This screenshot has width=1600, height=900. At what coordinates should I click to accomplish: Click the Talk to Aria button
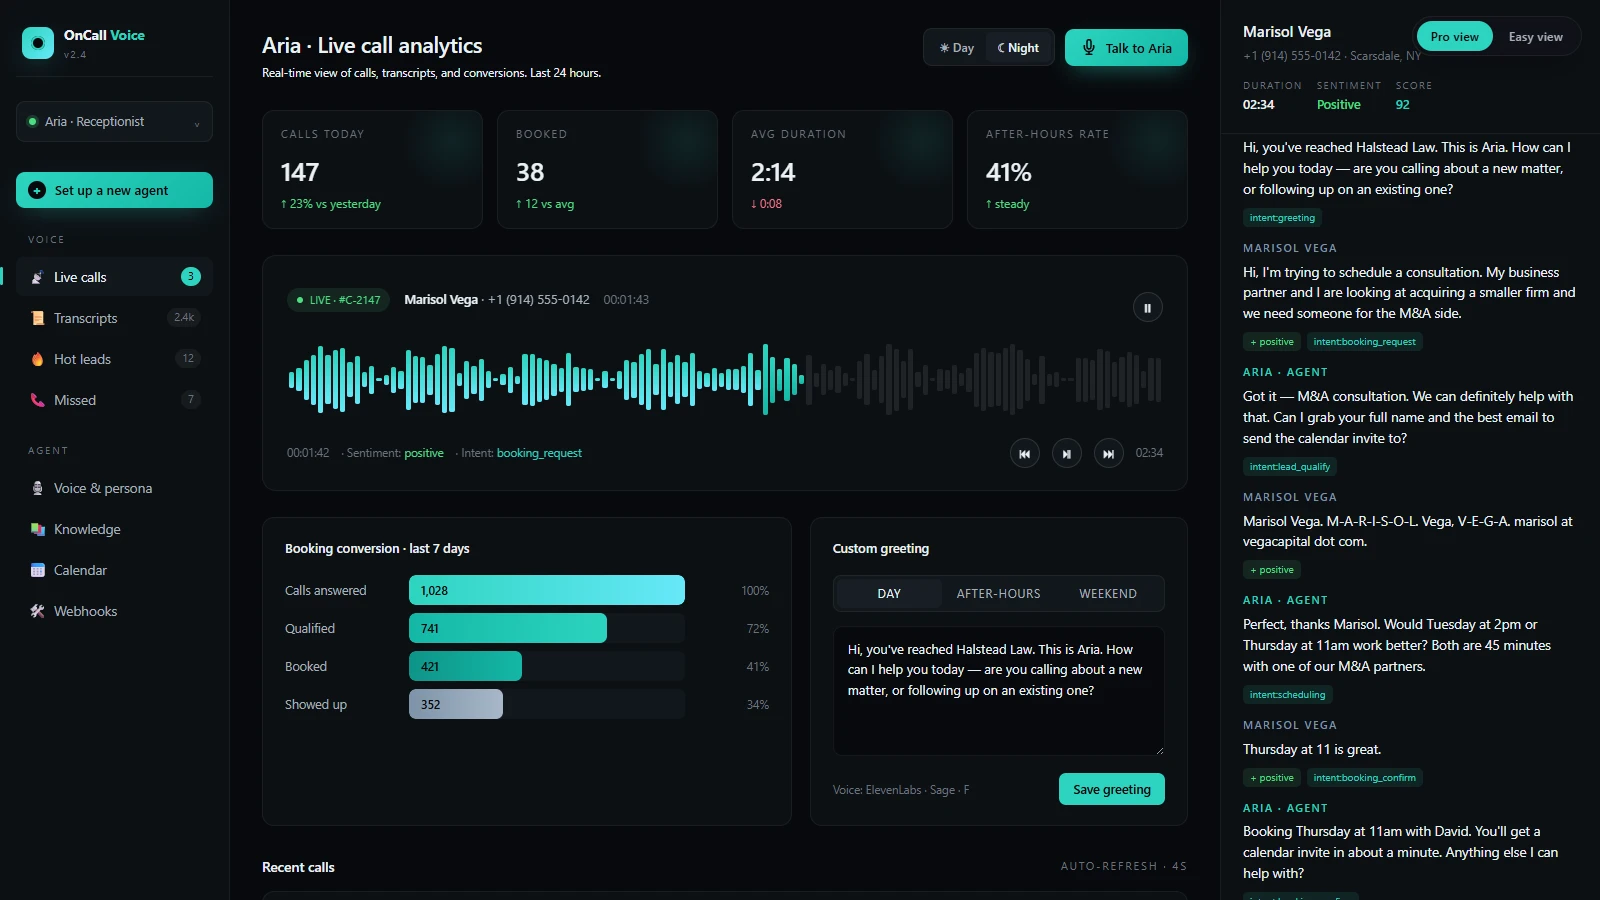(1126, 48)
